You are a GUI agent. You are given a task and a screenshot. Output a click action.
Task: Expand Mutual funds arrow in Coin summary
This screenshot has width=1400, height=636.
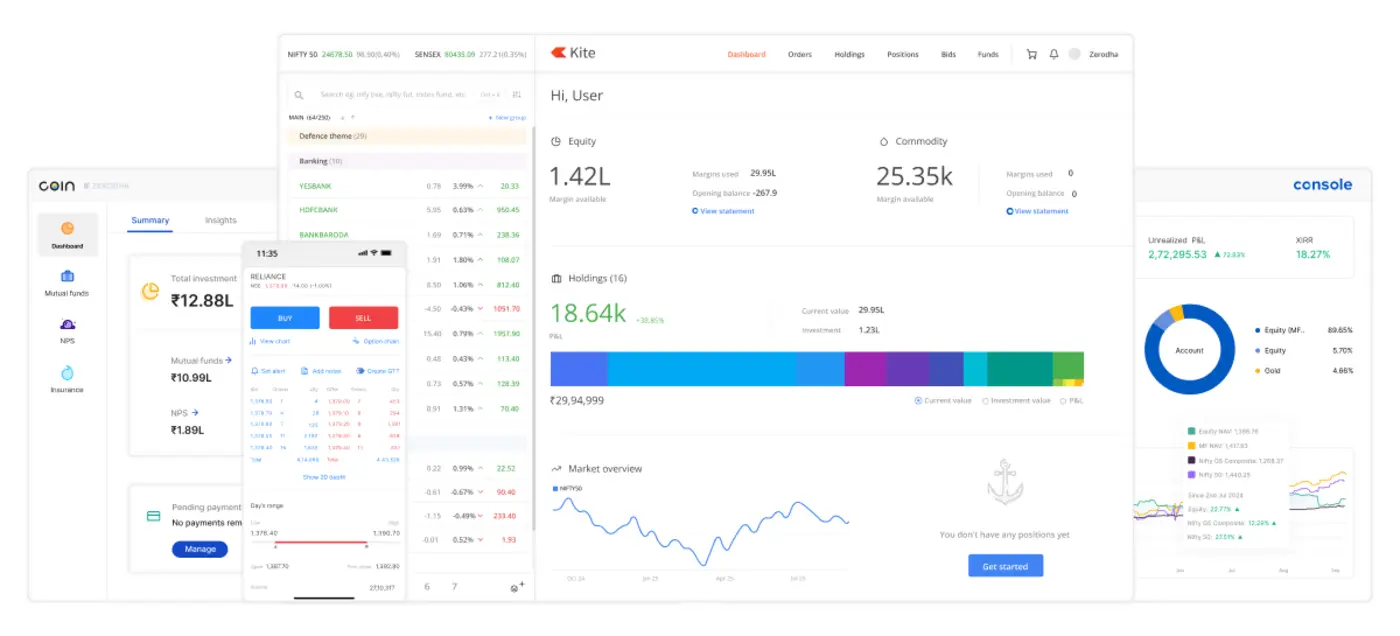[229, 360]
